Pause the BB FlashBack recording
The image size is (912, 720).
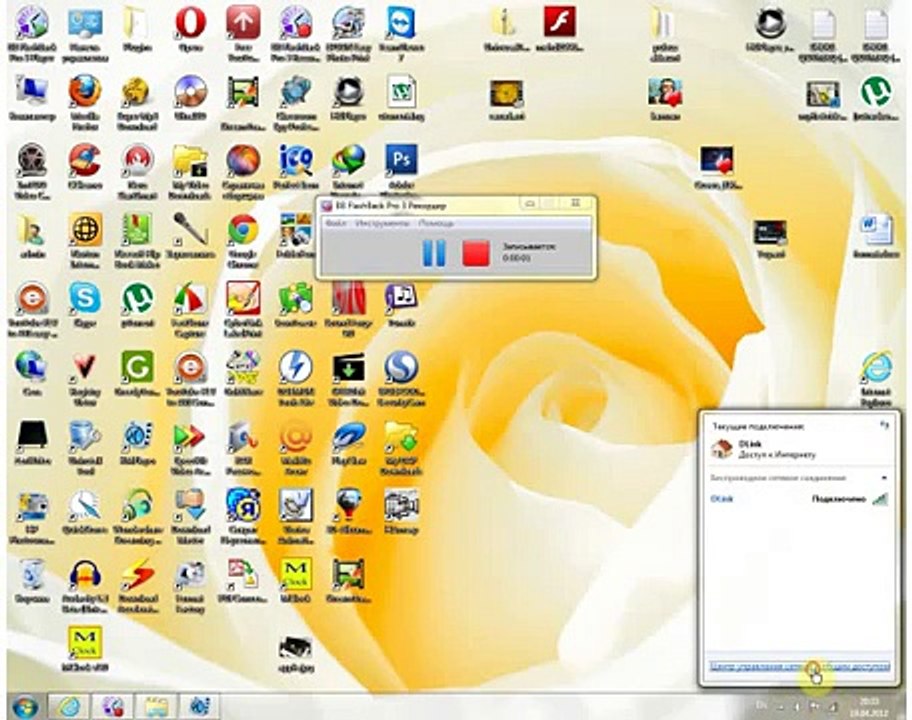pyautogui.click(x=434, y=253)
